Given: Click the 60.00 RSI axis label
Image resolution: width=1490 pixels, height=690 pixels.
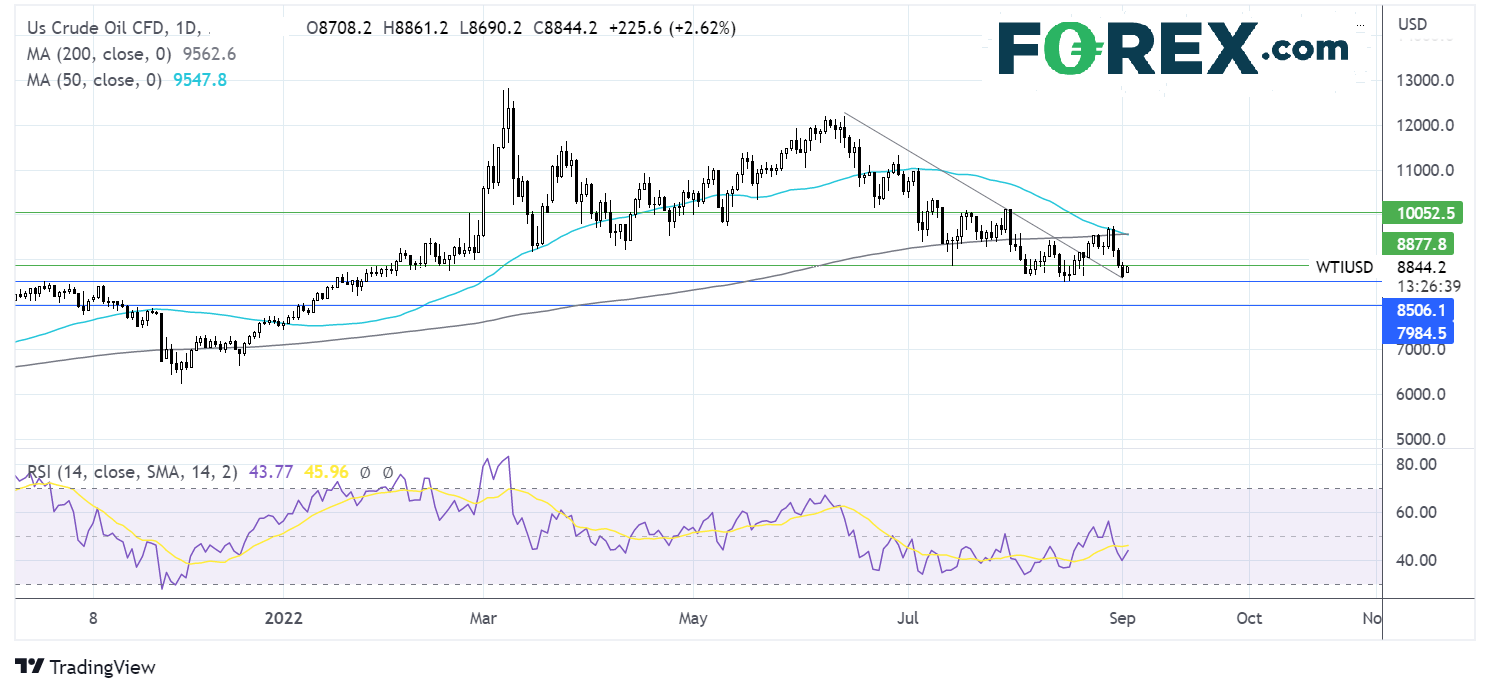Looking at the screenshot, I should [1418, 513].
